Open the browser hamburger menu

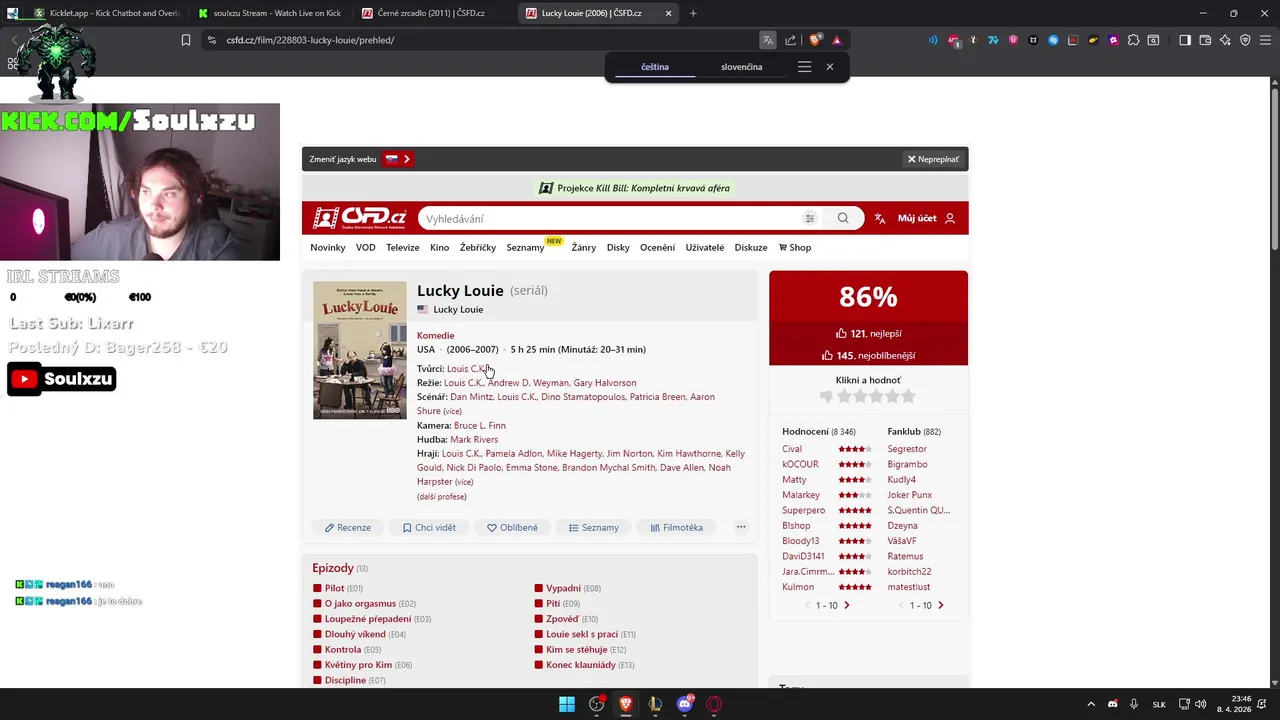click(x=1265, y=40)
